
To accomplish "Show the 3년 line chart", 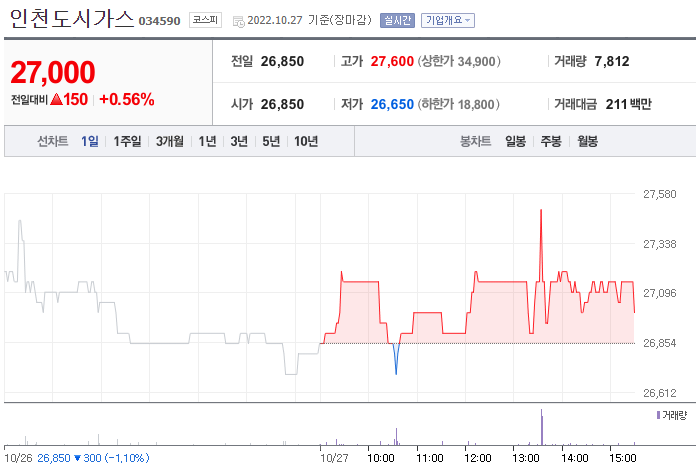I will pyautogui.click(x=239, y=141).
